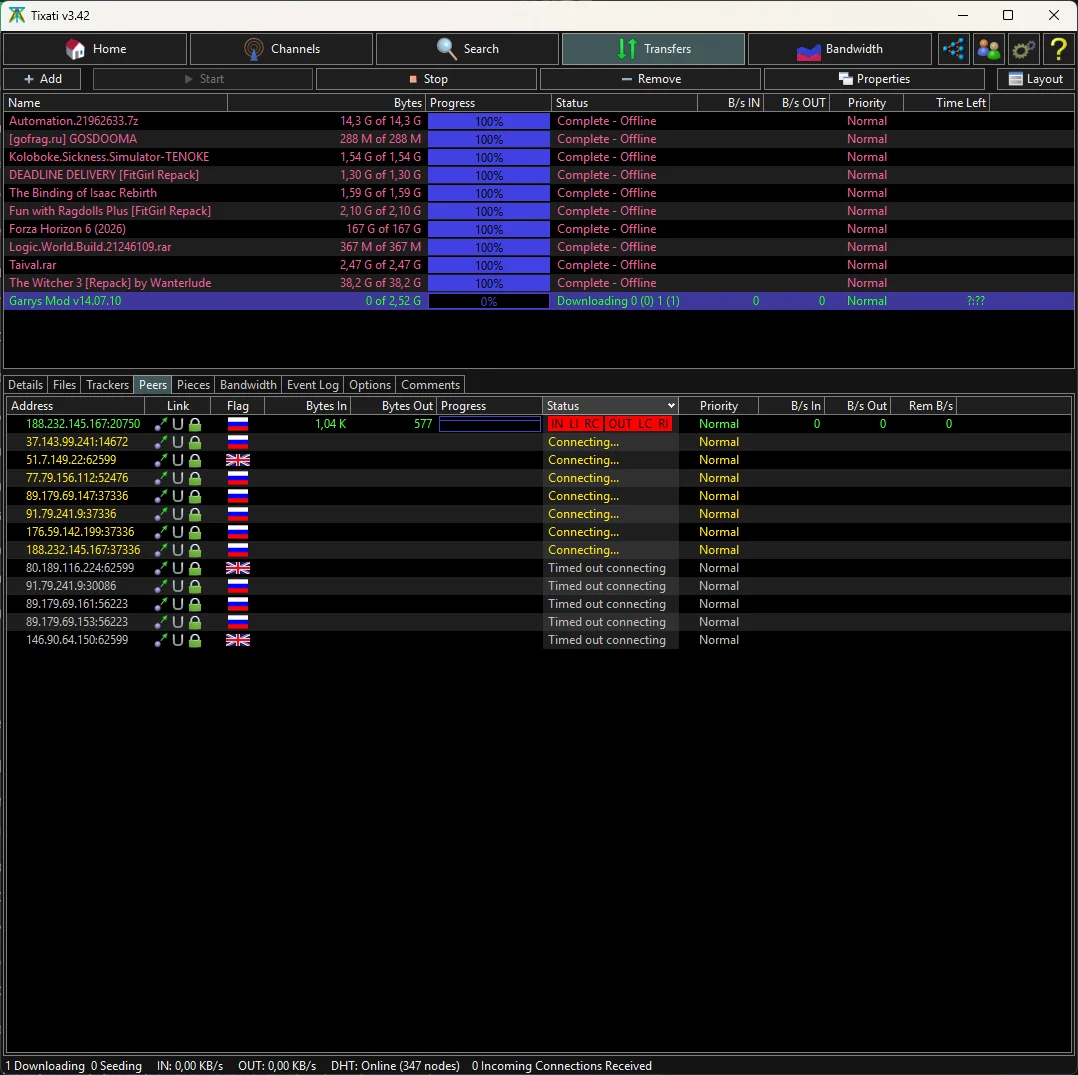Click the Russian flag for 188.232.145.167:20750
The width and height of the screenshot is (1078, 1075).
[x=238, y=424]
